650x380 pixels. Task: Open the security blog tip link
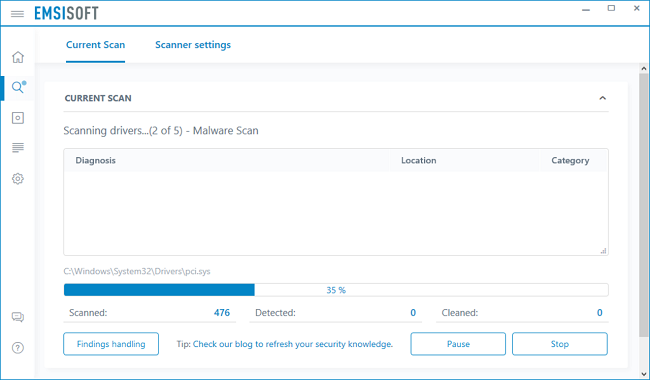pos(293,344)
